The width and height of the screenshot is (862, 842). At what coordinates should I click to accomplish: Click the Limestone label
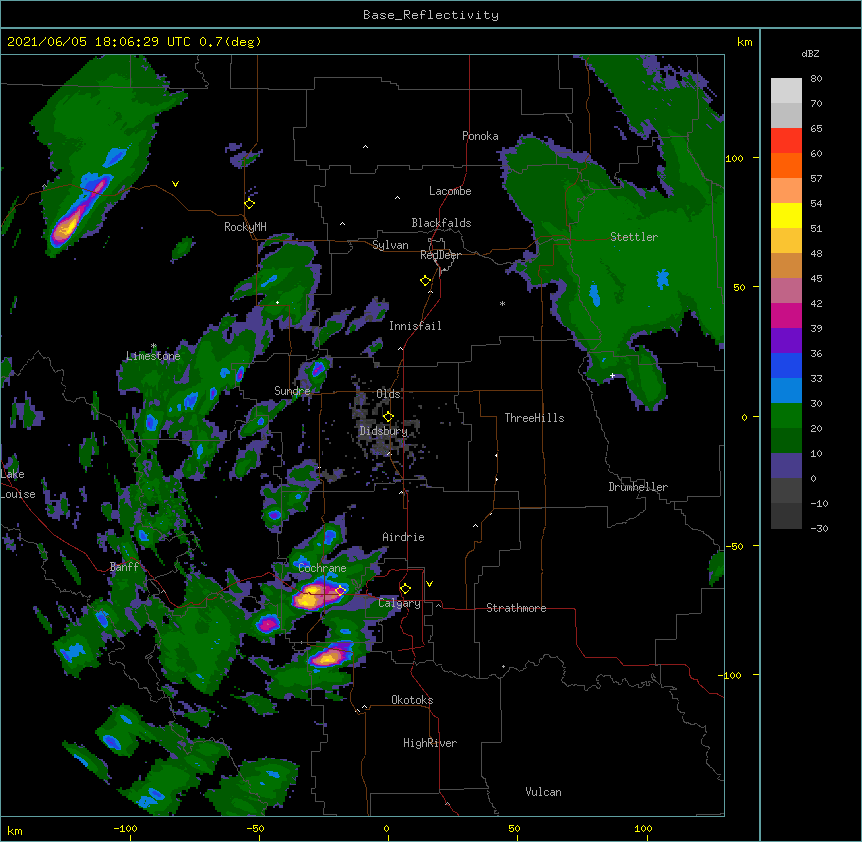[153, 356]
